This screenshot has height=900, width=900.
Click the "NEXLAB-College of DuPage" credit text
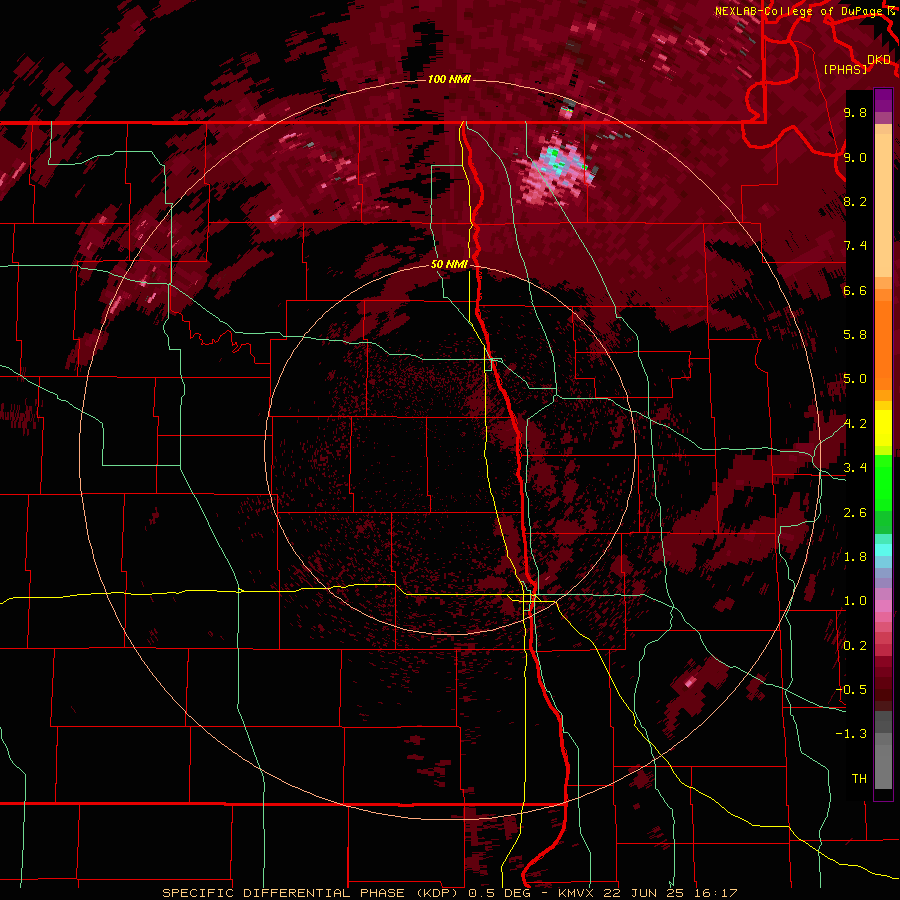click(798, 11)
